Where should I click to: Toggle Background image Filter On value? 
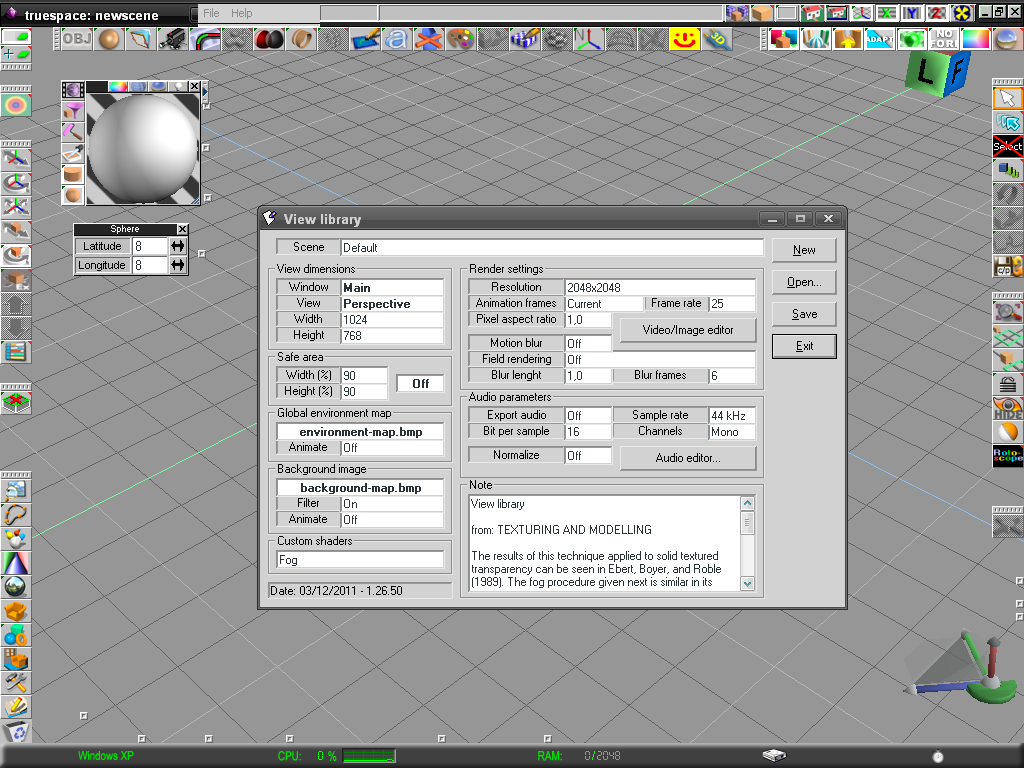point(392,504)
